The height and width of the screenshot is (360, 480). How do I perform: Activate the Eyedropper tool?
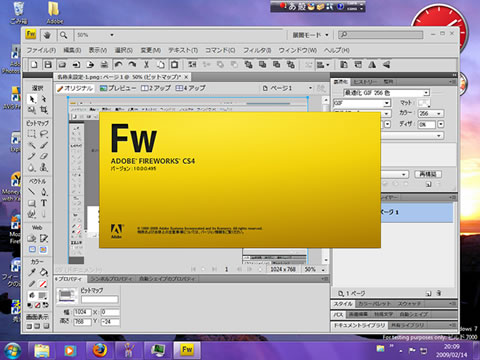[32, 272]
